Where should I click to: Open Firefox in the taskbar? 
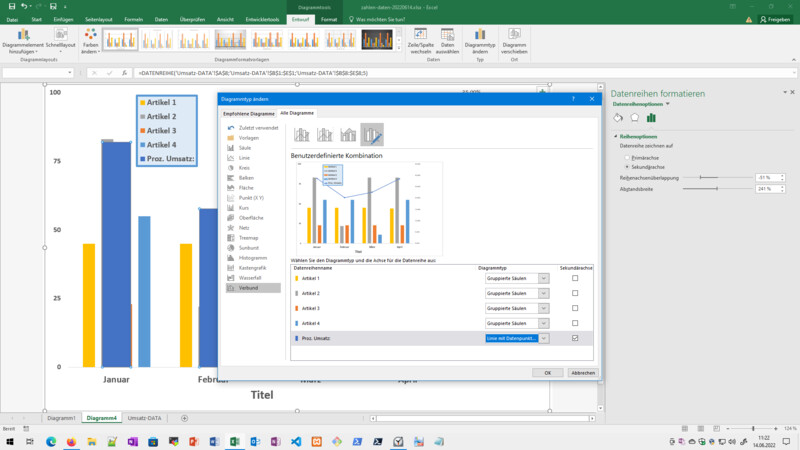(71, 442)
